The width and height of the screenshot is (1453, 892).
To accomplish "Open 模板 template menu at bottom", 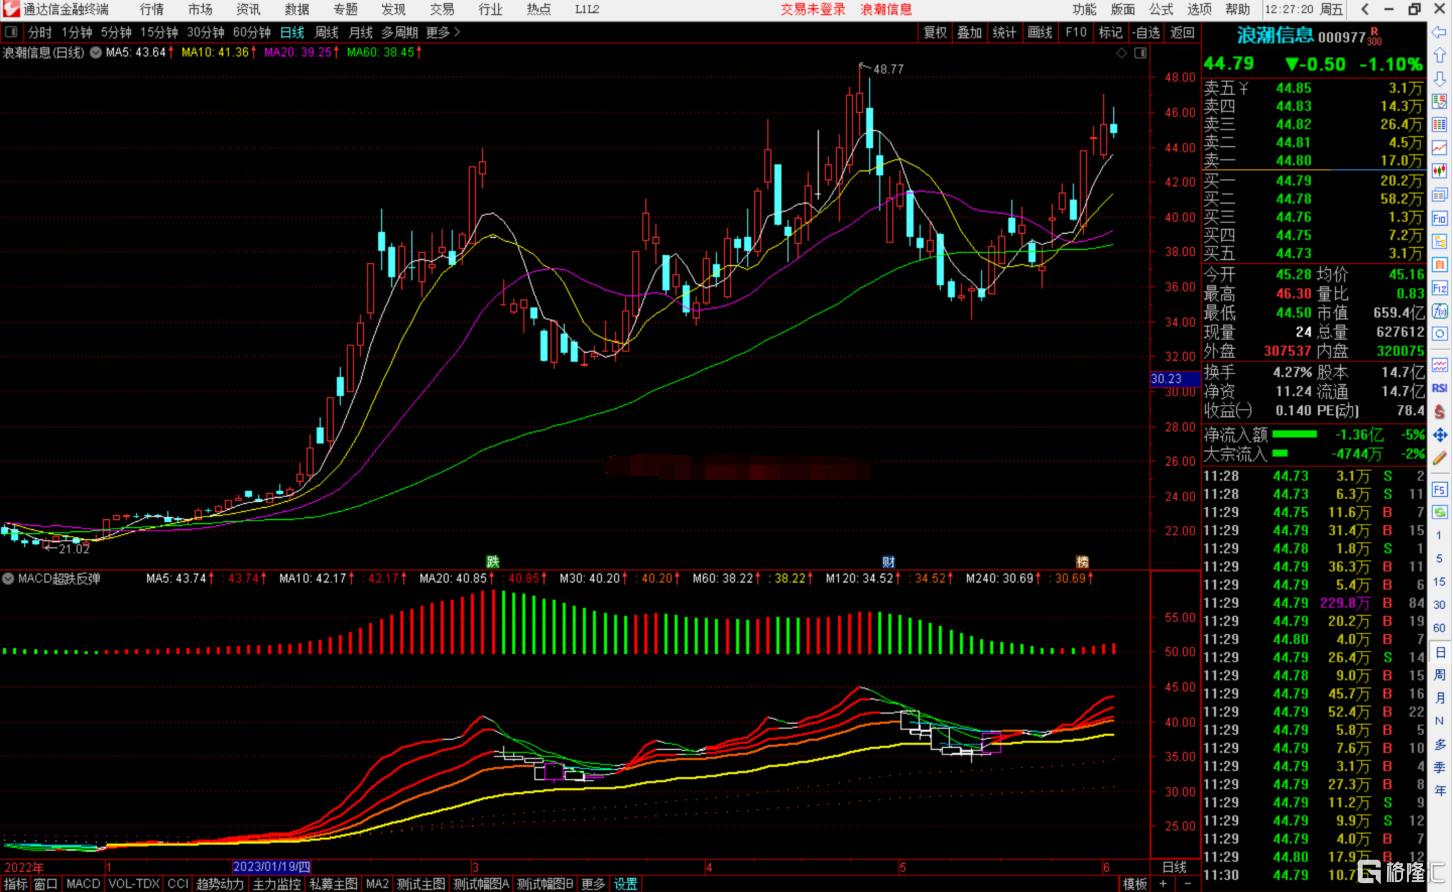I will 1135,884.
